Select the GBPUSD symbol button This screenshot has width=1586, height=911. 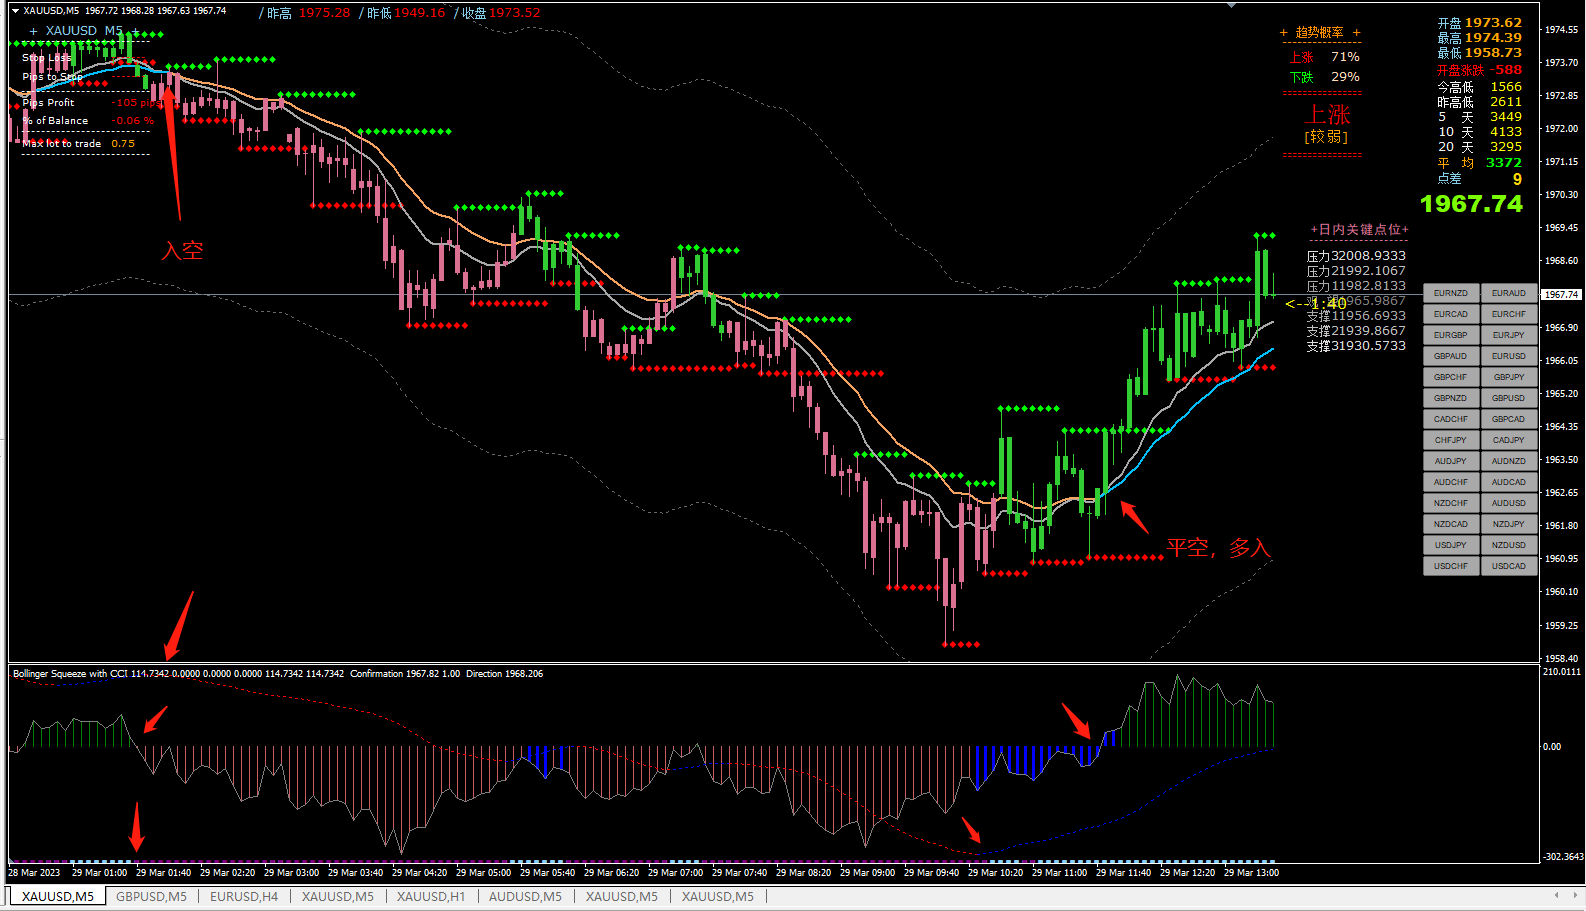(1509, 398)
